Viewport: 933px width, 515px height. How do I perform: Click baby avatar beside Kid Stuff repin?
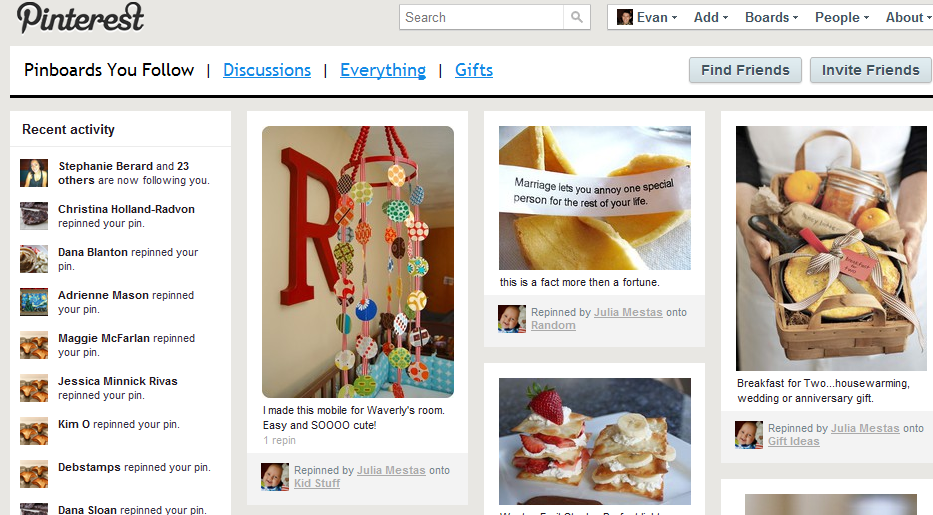275,477
